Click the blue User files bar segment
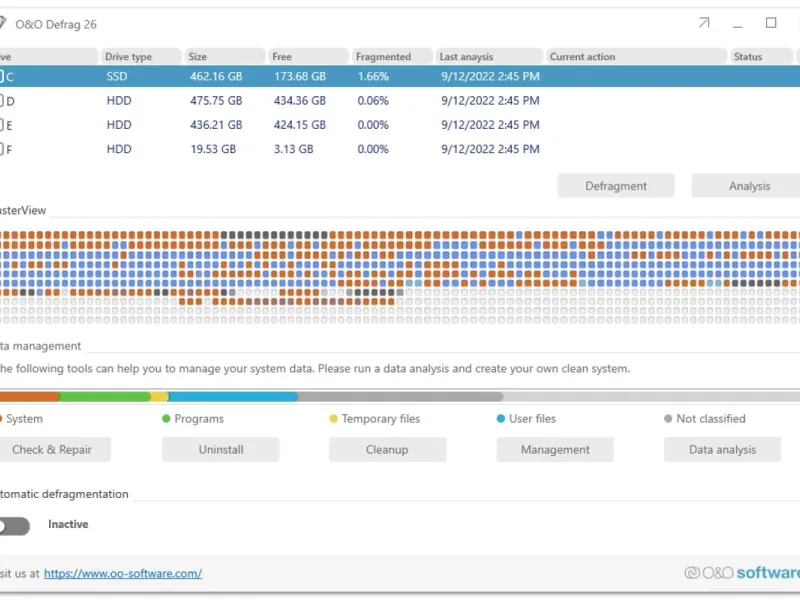 233,396
